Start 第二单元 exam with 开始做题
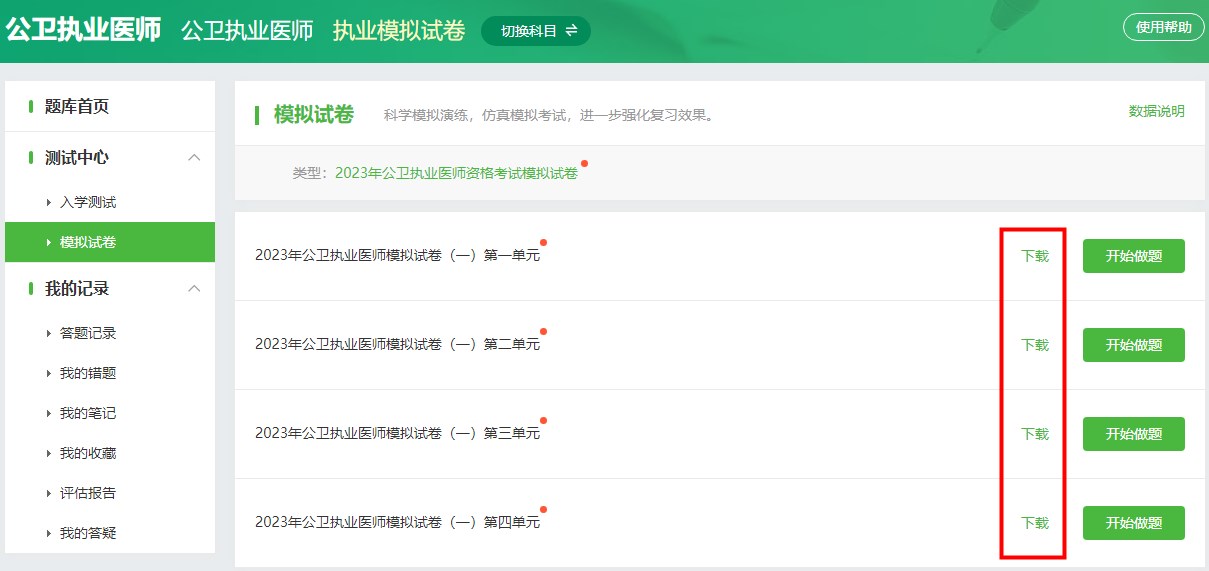This screenshot has height=571, width=1209. coord(1133,345)
